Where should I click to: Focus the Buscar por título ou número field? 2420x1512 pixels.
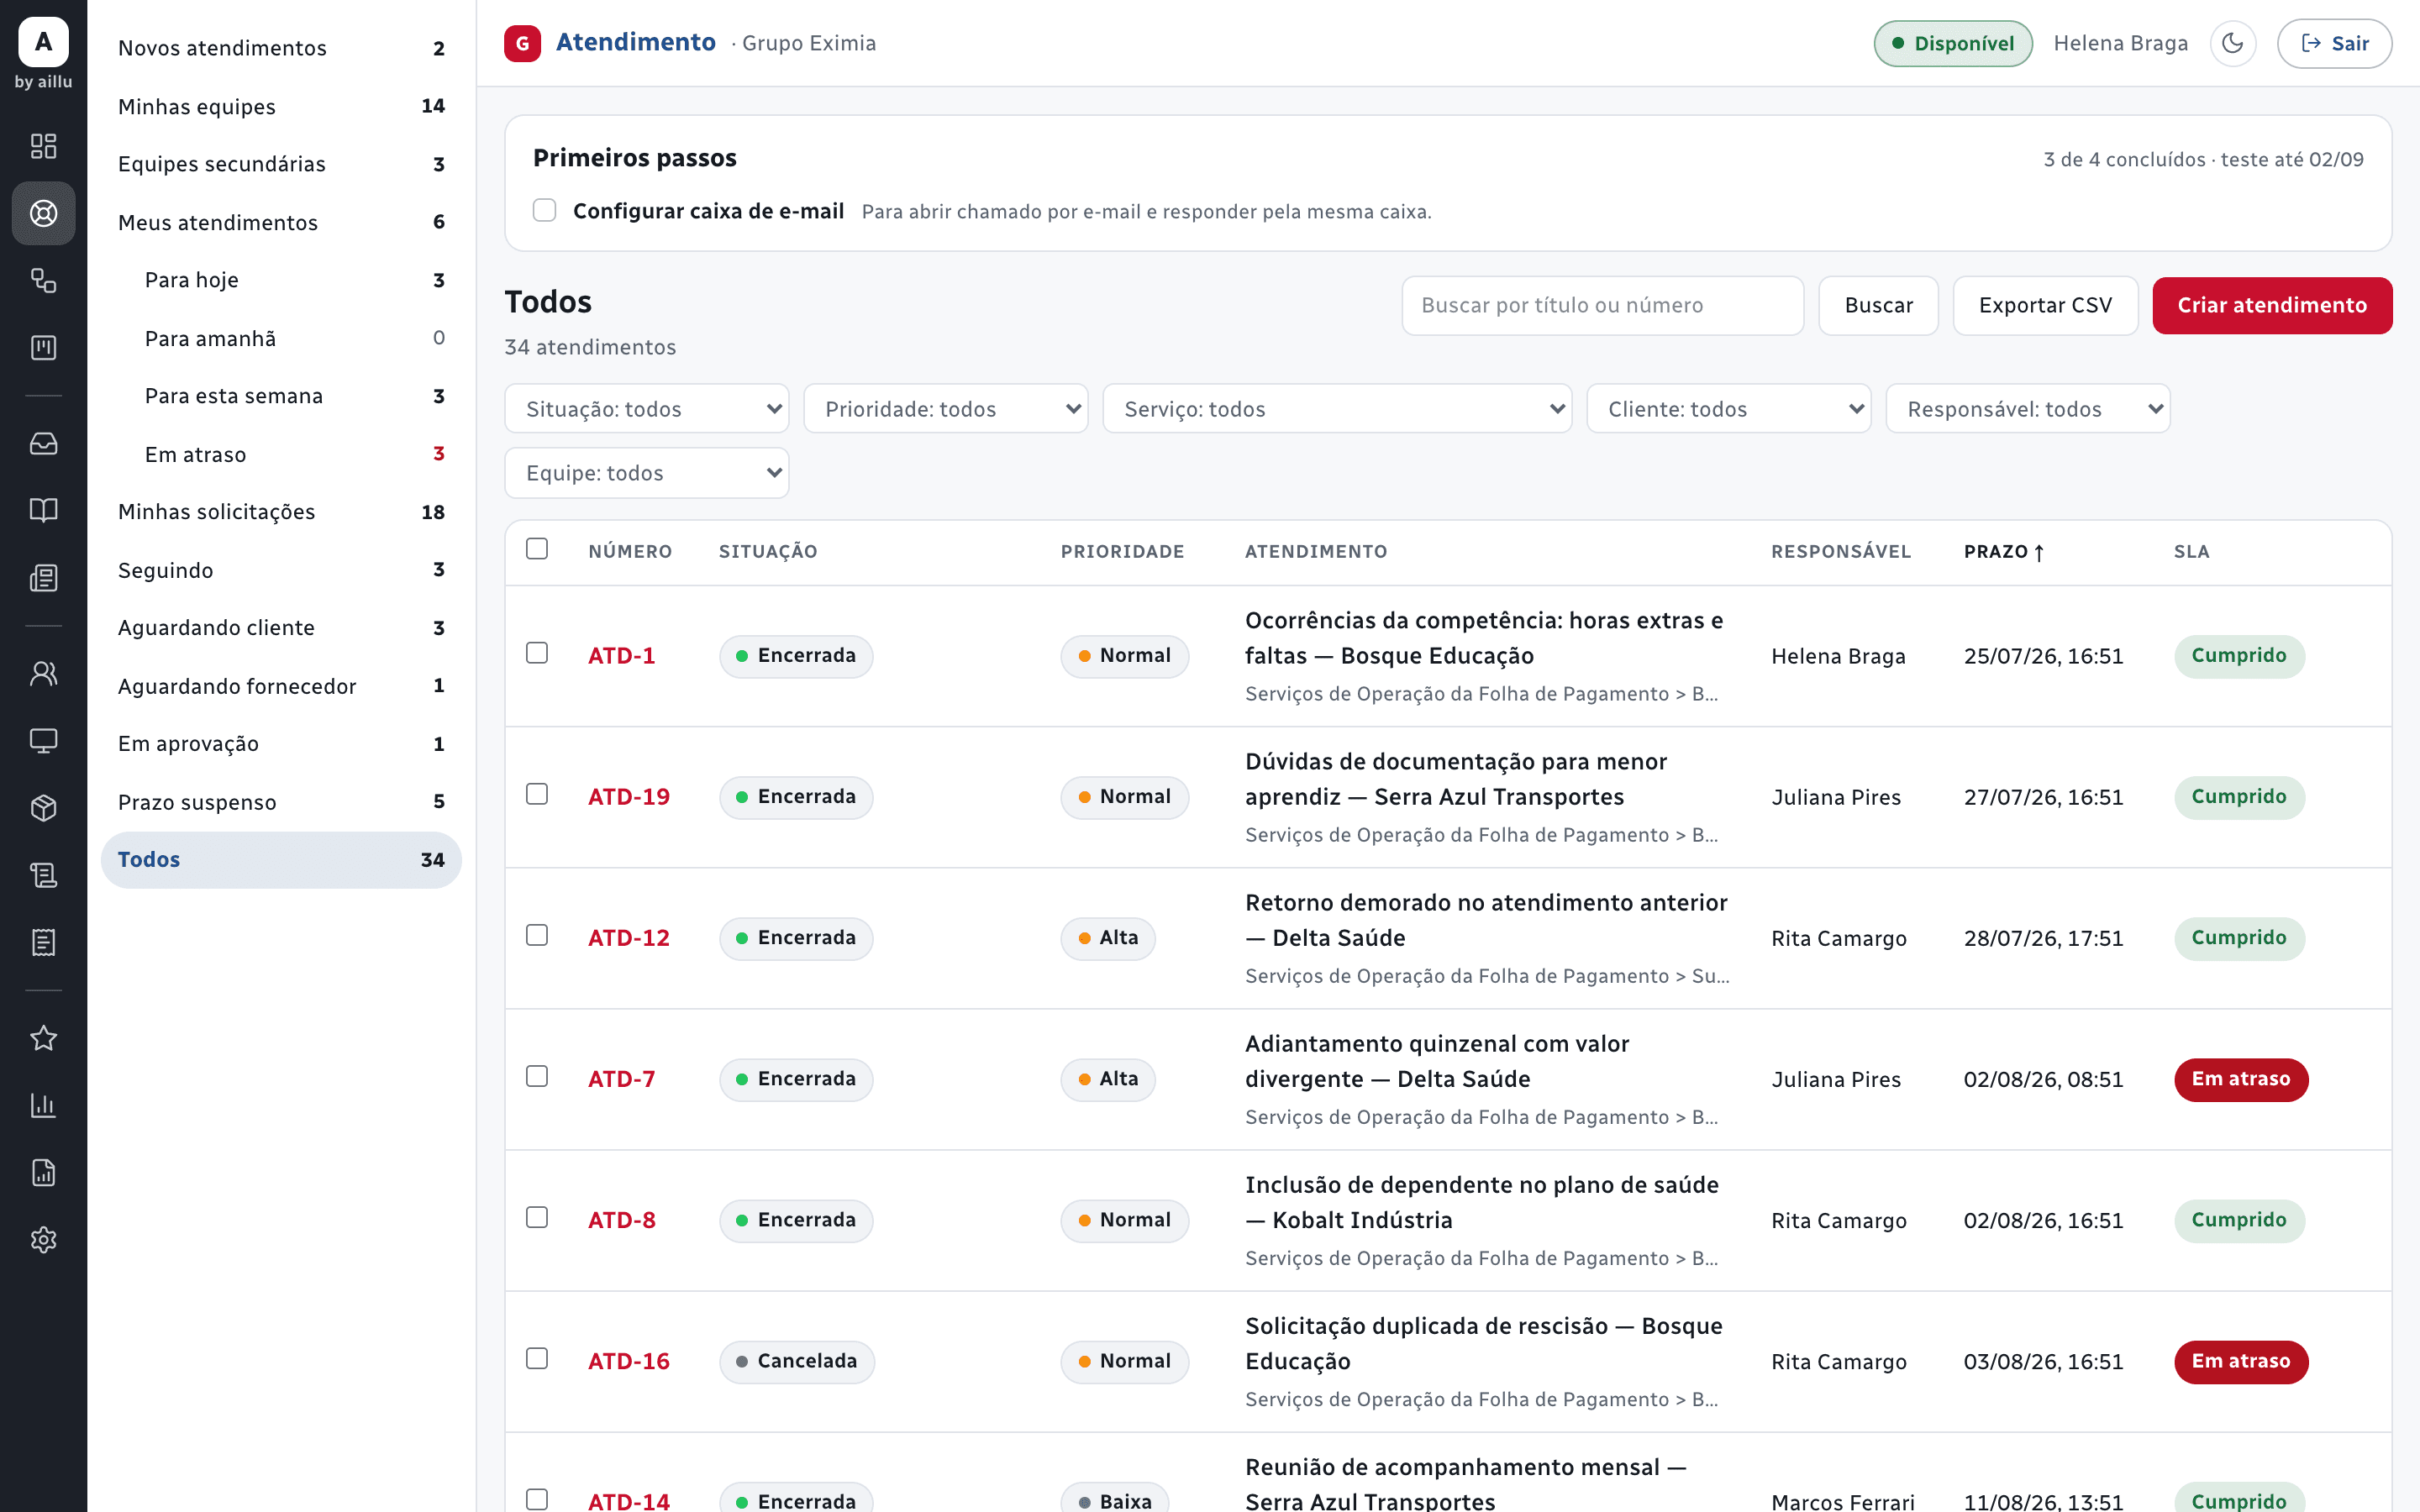point(1602,305)
